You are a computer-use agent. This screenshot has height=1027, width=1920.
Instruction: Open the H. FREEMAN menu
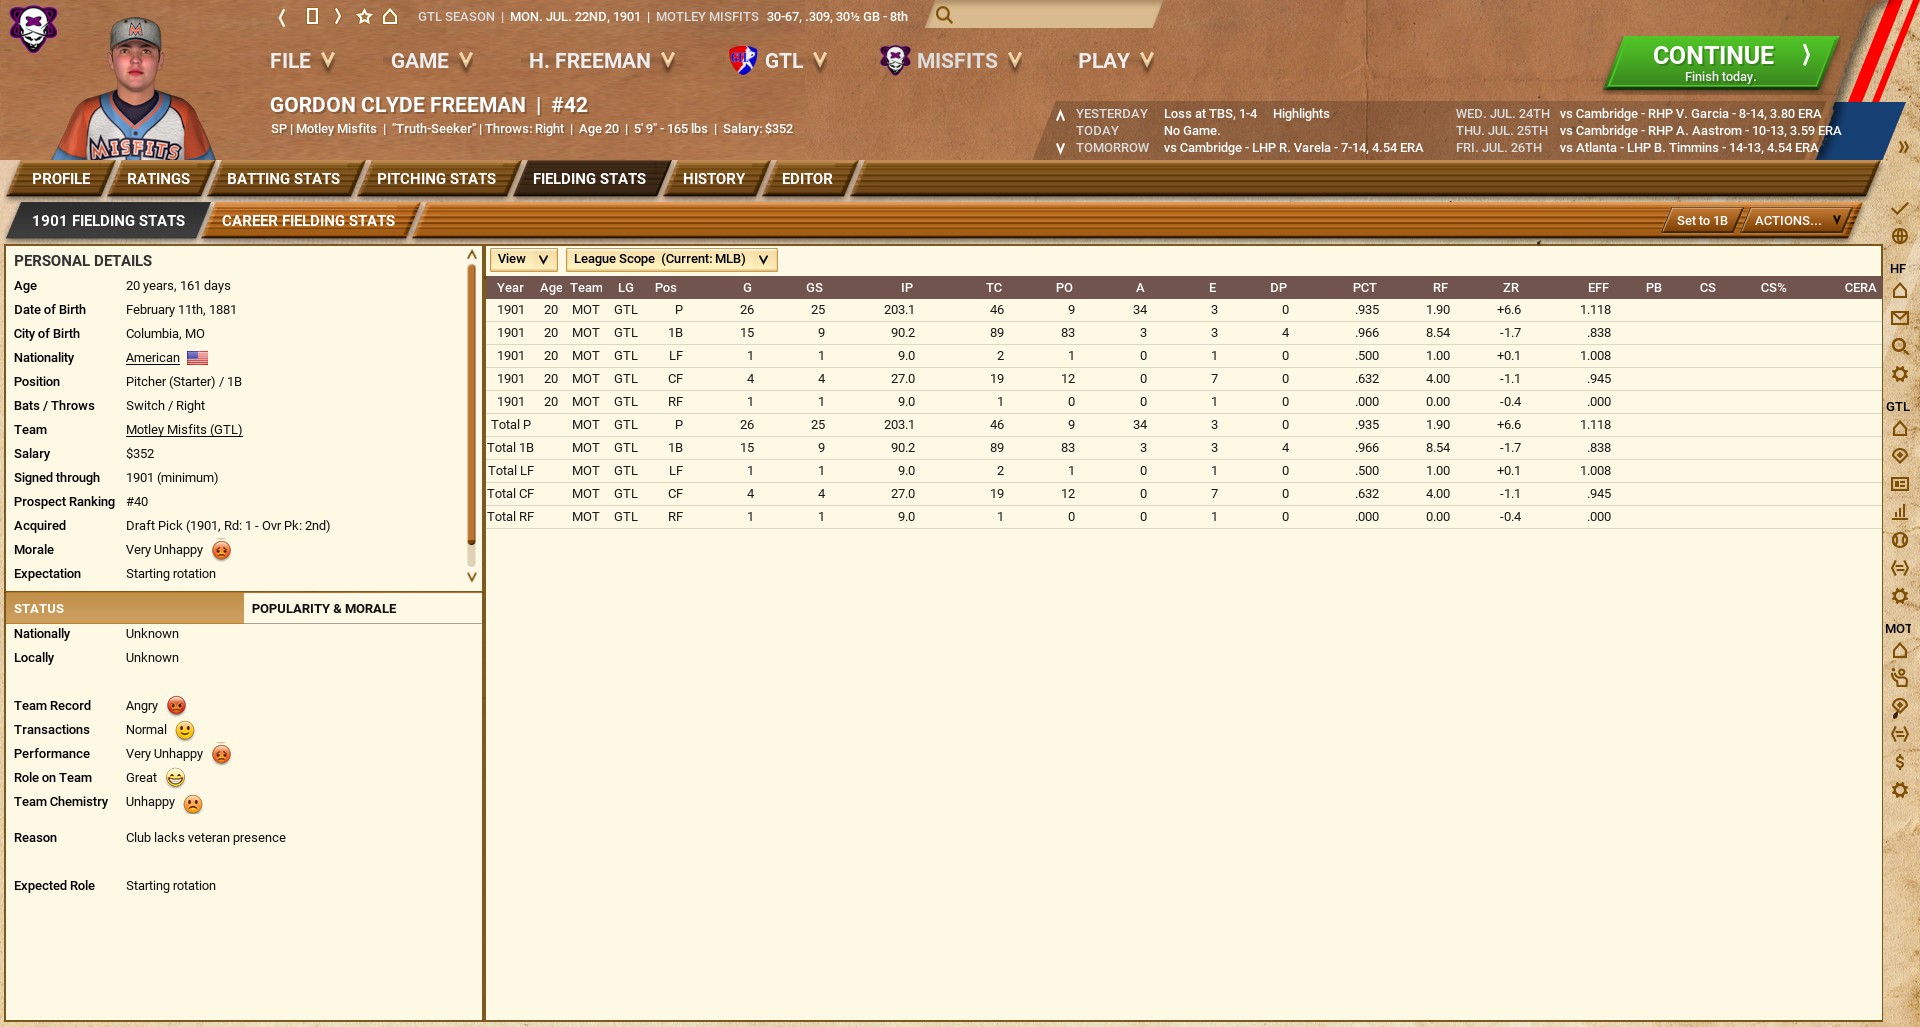click(x=602, y=61)
